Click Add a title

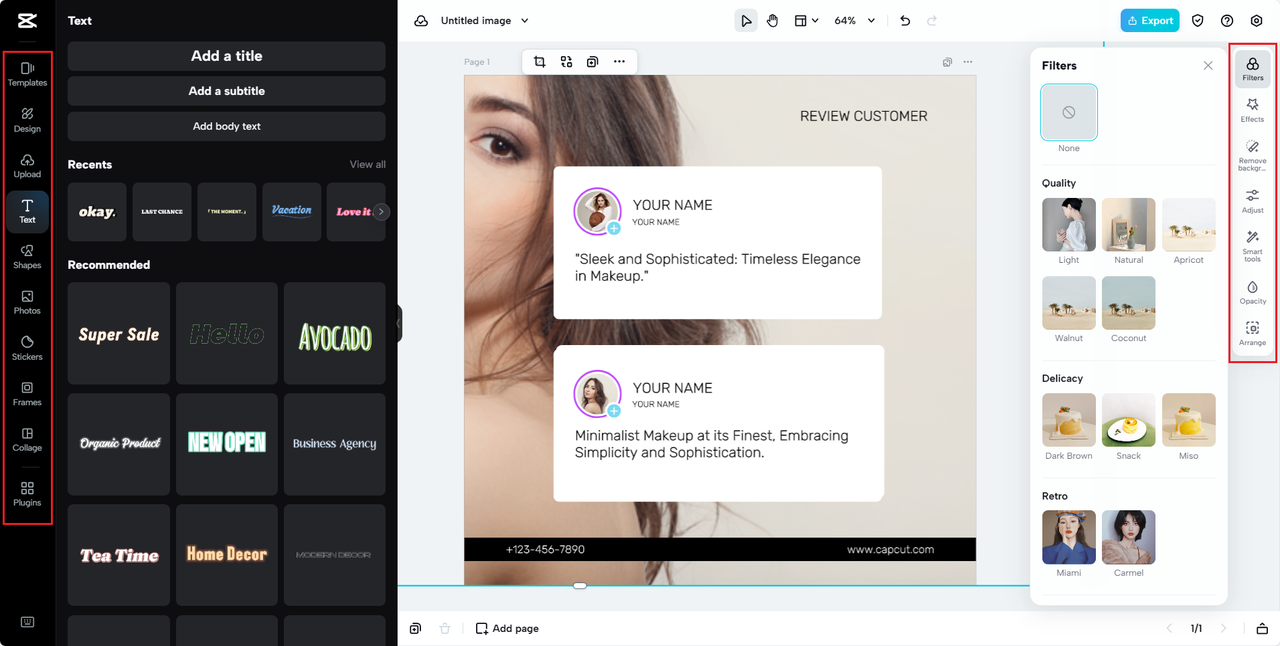point(226,56)
